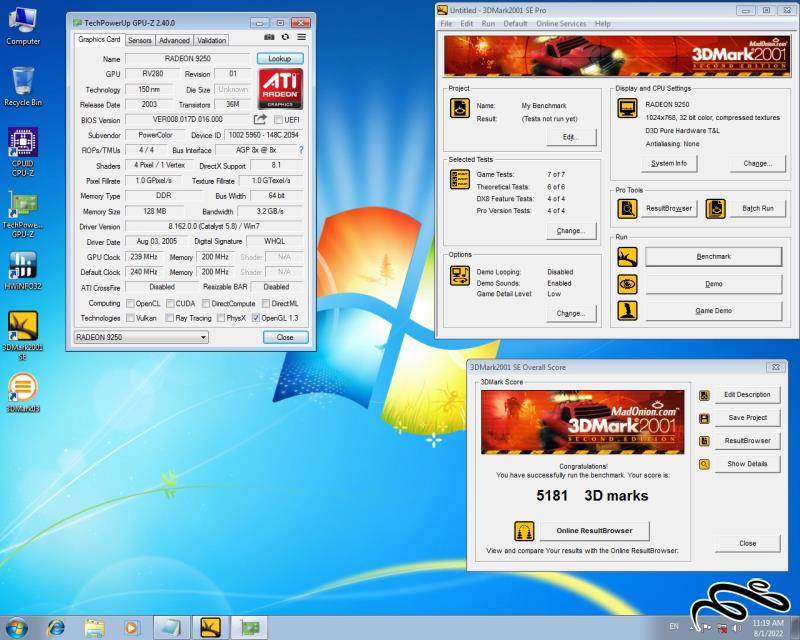
Task: Click the Online ResultBrowser button
Action: [594, 531]
